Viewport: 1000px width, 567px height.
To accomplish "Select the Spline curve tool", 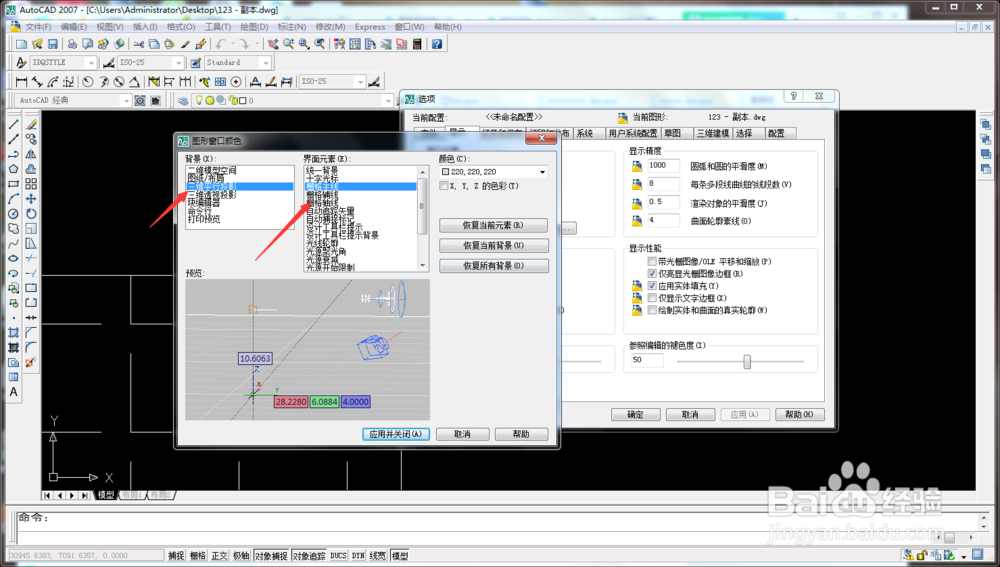I will coord(13,243).
